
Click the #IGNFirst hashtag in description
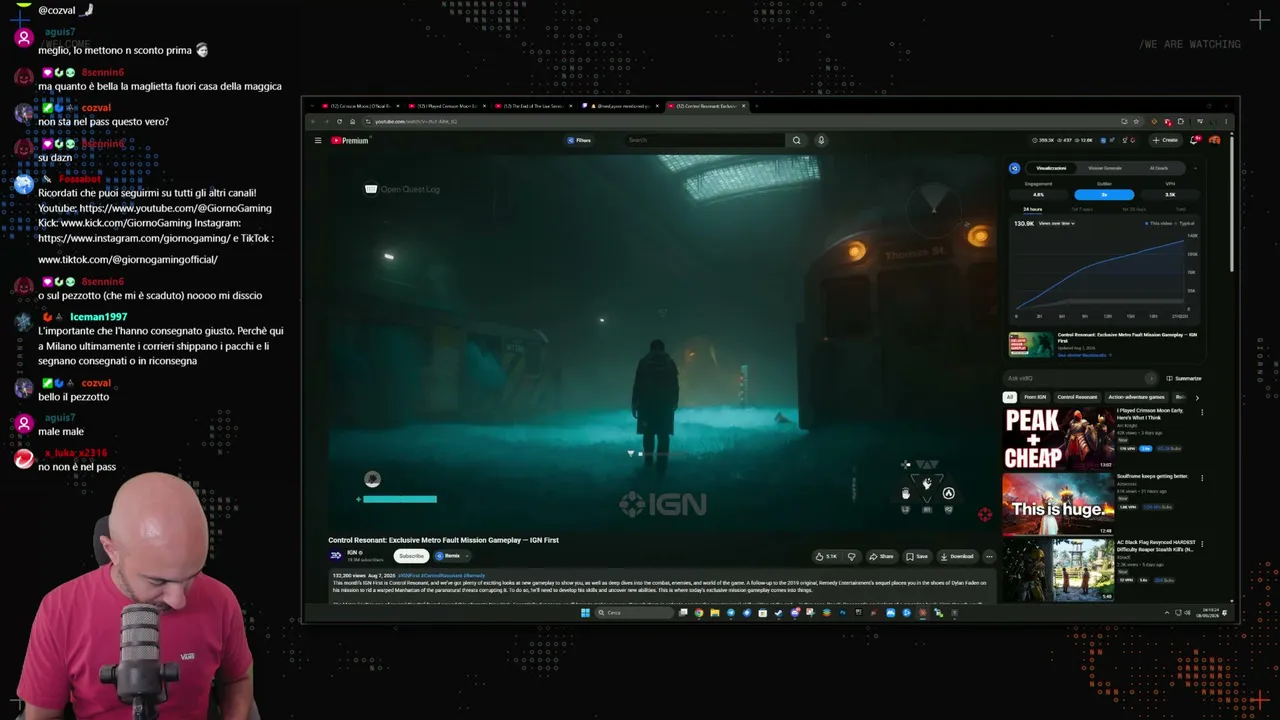point(409,575)
